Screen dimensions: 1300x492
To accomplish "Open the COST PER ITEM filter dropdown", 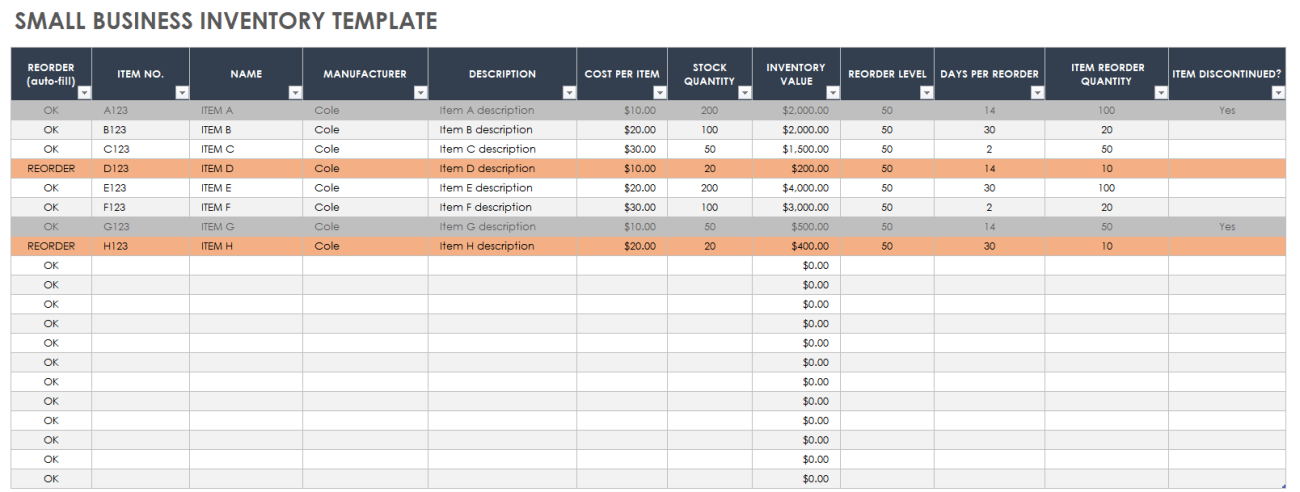I will click(x=659, y=92).
